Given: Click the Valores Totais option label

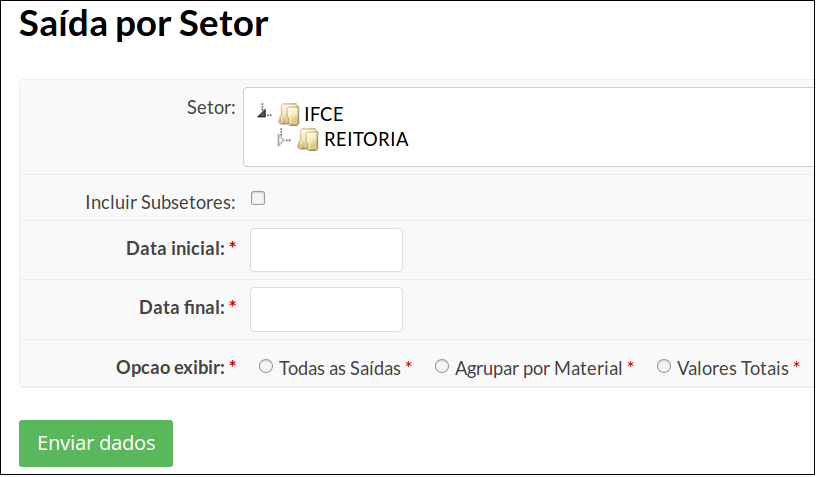Looking at the screenshot, I should (733, 368).
